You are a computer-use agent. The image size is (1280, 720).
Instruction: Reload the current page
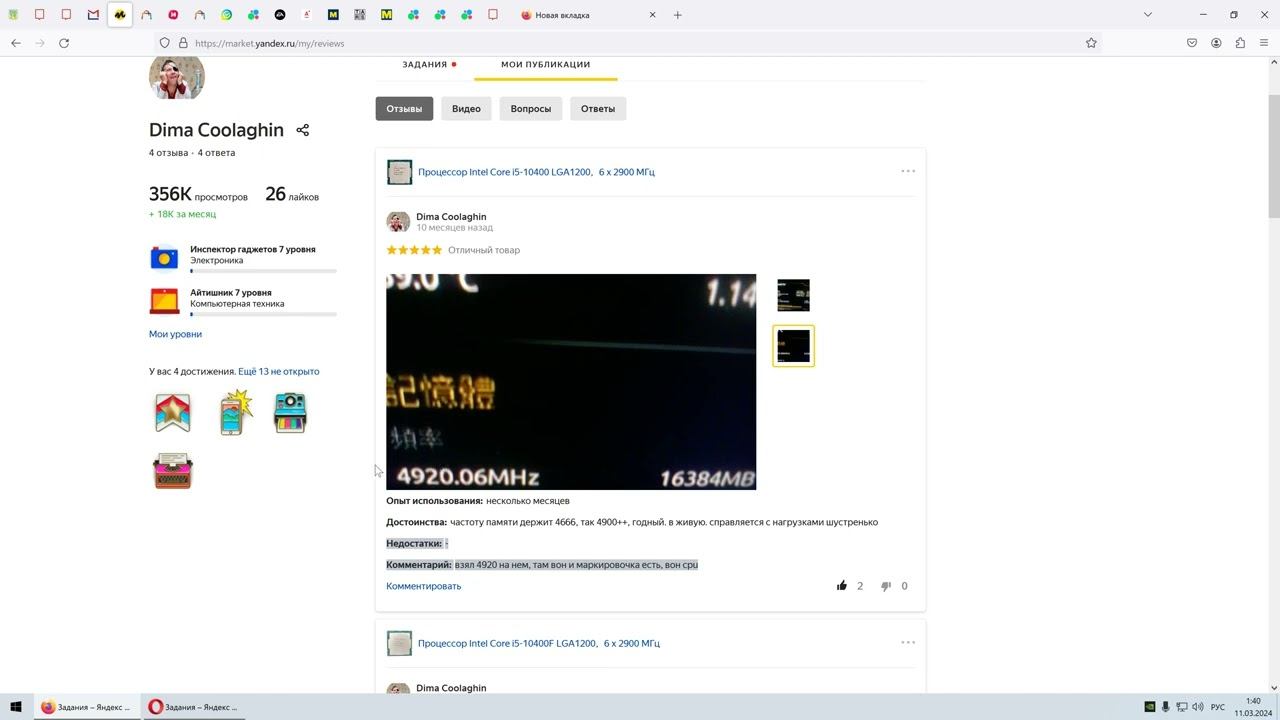[x=64, y=43]
